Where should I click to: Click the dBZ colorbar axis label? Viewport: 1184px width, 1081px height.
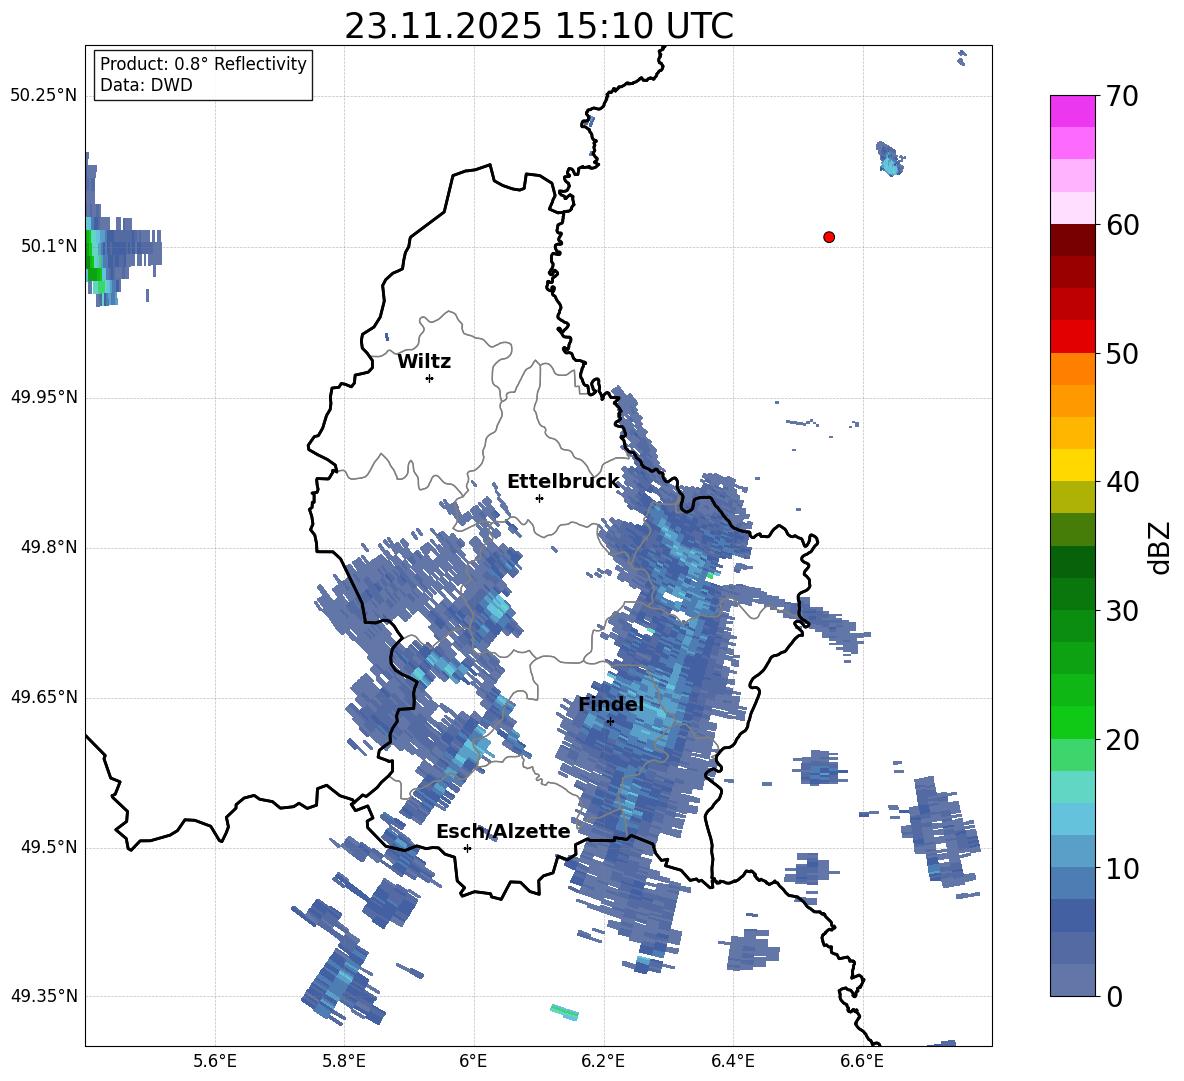tap(1161, 547)
